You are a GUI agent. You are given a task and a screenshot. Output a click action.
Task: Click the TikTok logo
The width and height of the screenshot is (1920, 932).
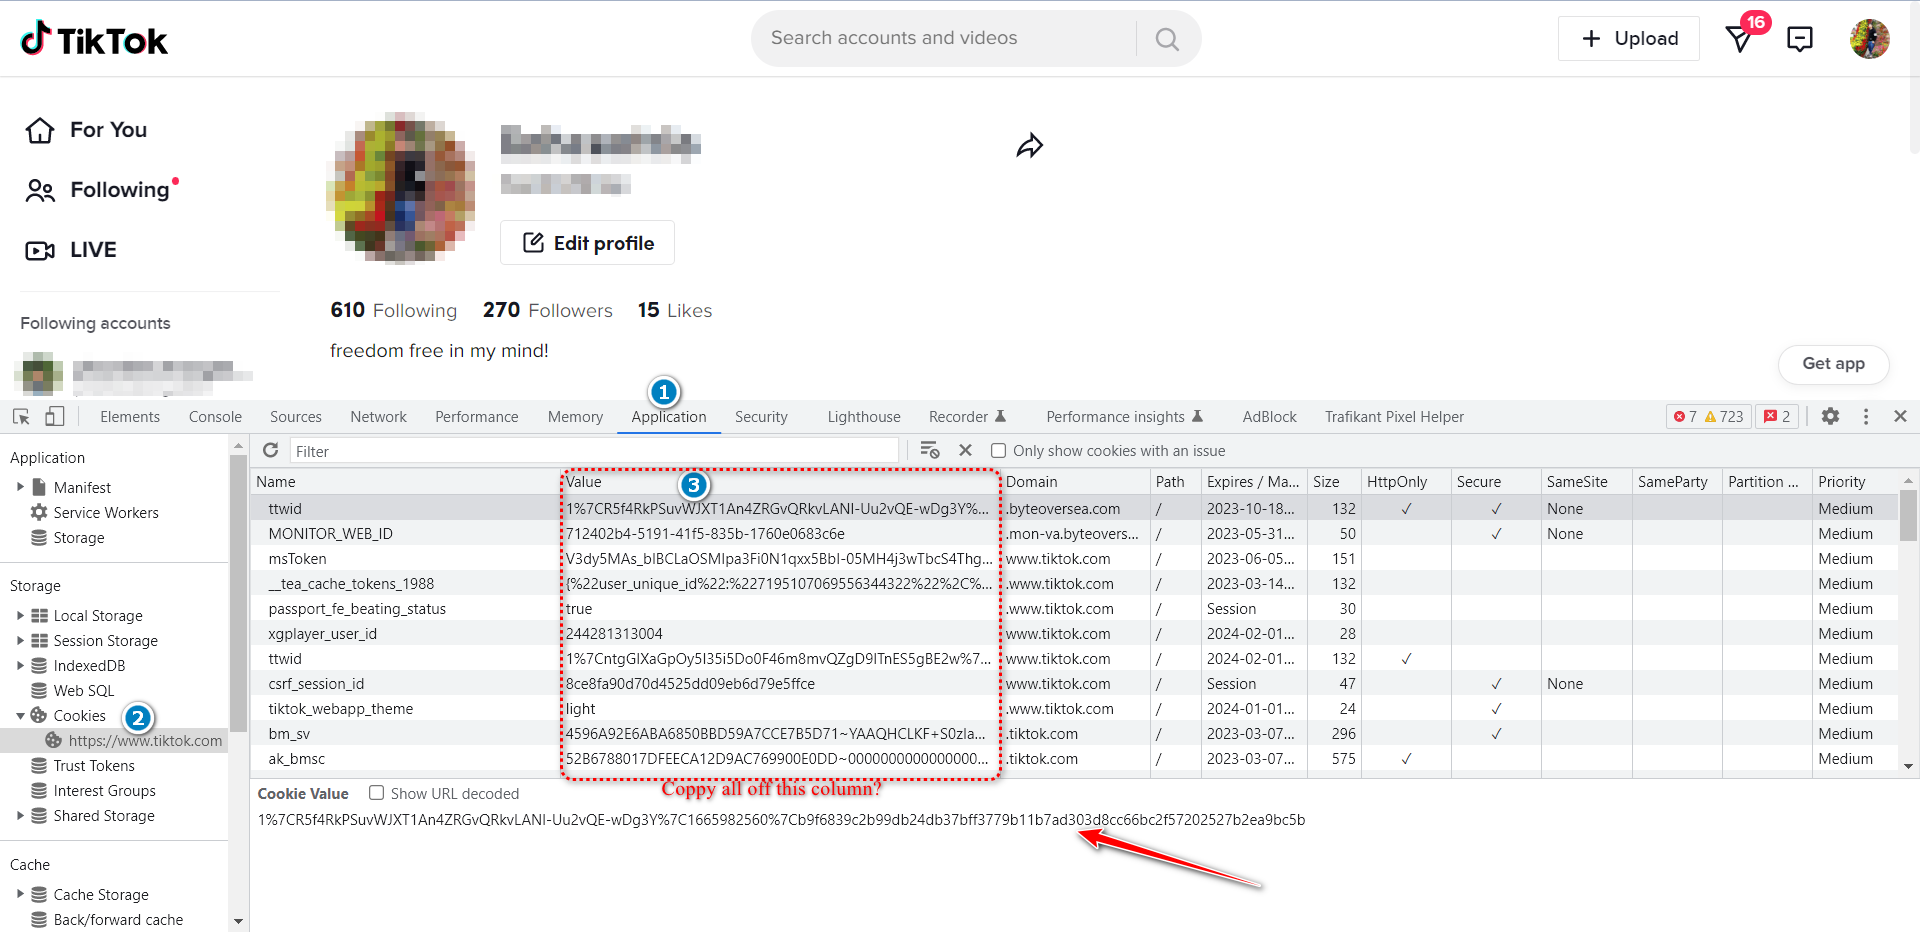94,39
